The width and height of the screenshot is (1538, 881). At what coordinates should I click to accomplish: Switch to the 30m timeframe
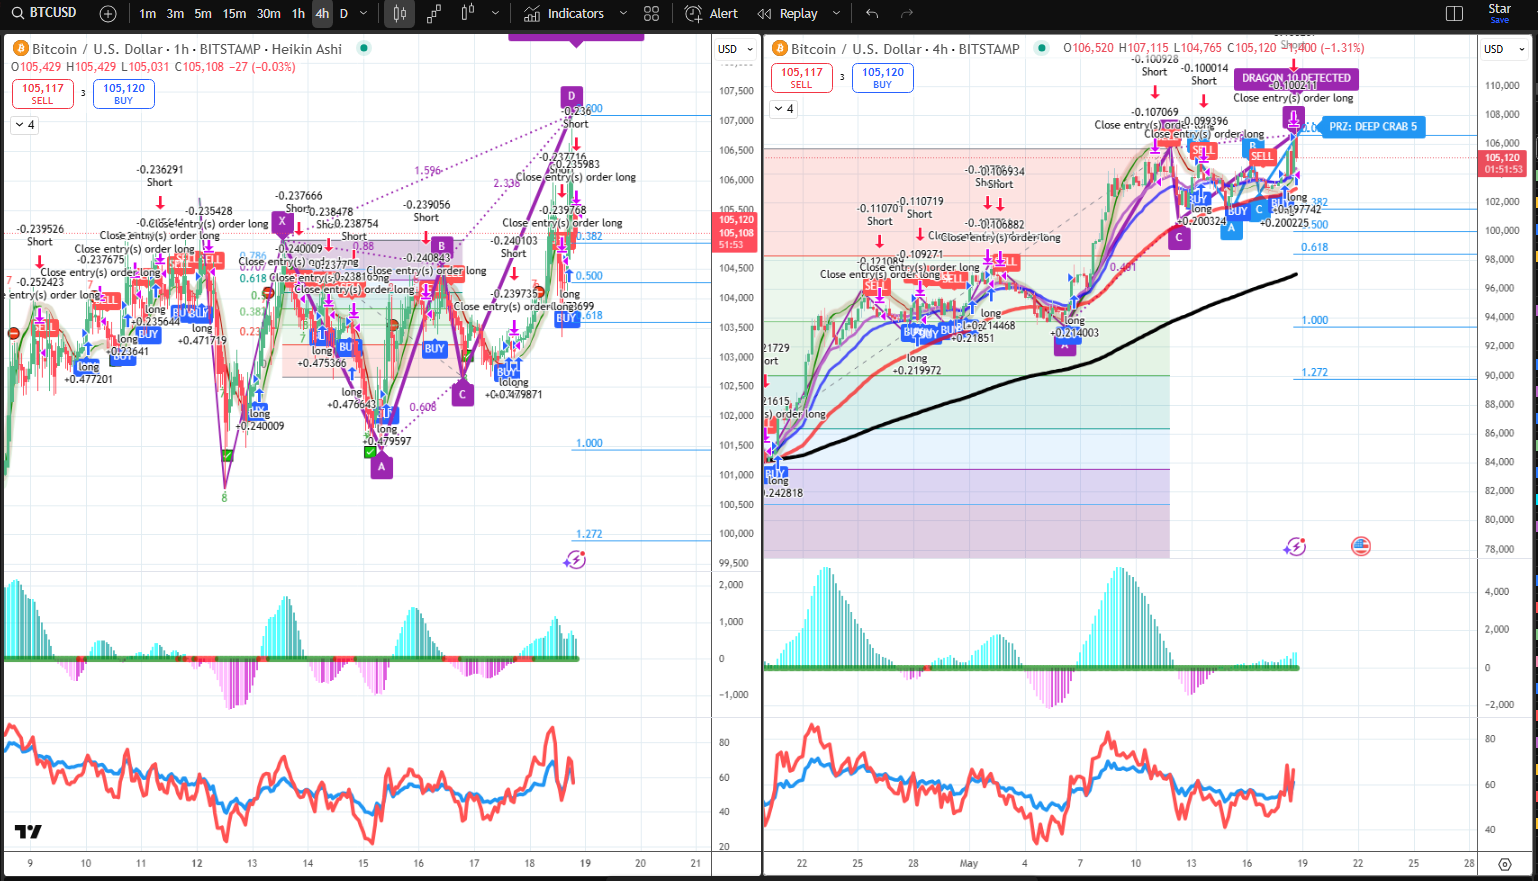point(268,14)
